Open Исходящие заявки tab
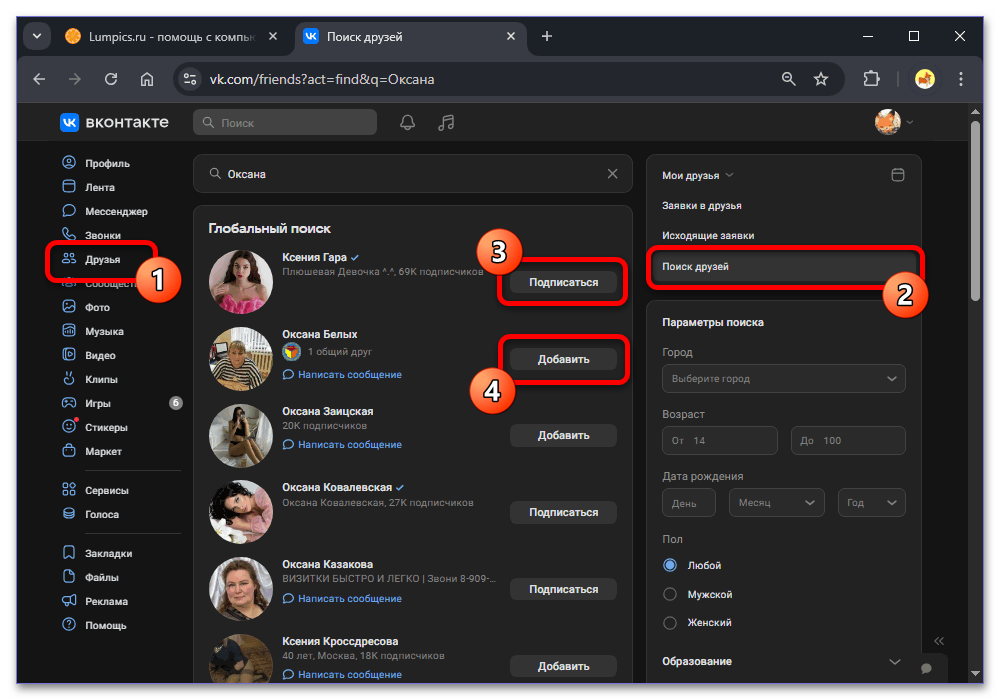This screenshot has height=700, width=1000. [x=708, y=236]
